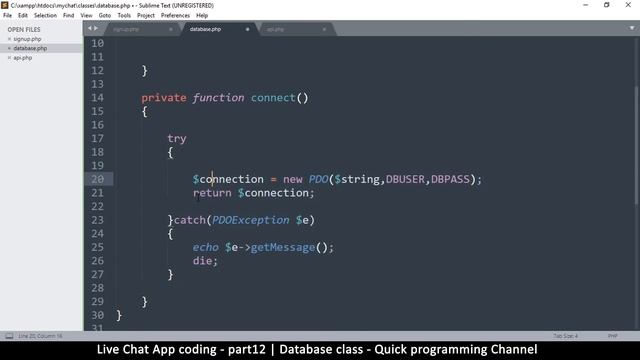Open the View menu
640x360 pixels.
point(86,16)
